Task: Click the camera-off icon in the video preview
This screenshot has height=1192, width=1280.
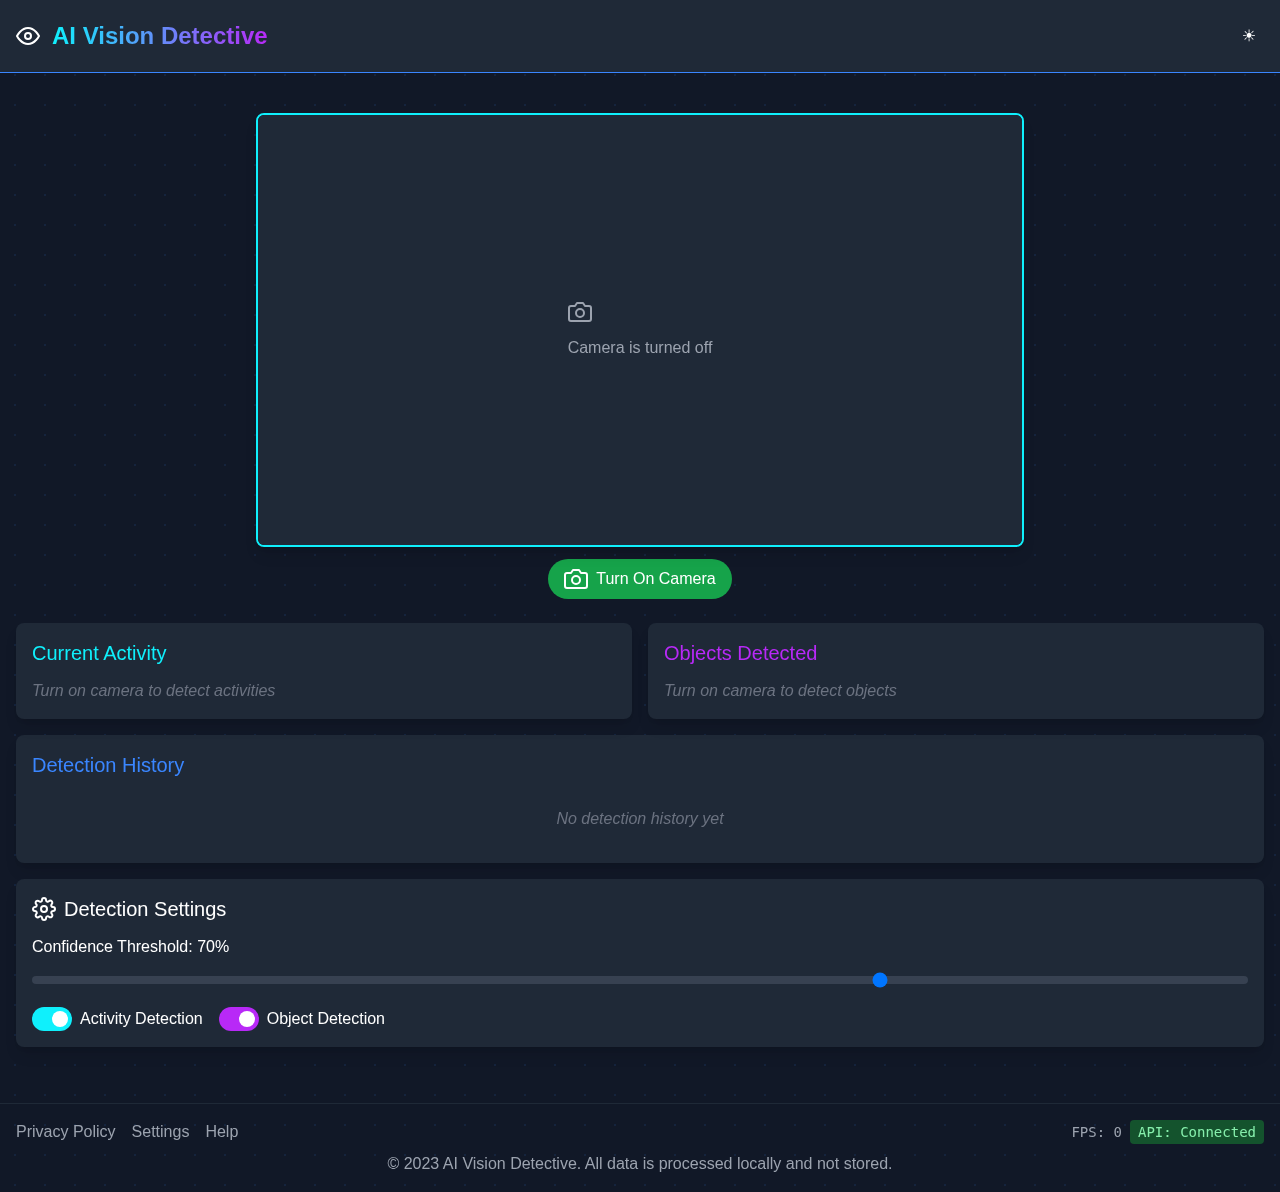Action: click(x=580, y=312)
